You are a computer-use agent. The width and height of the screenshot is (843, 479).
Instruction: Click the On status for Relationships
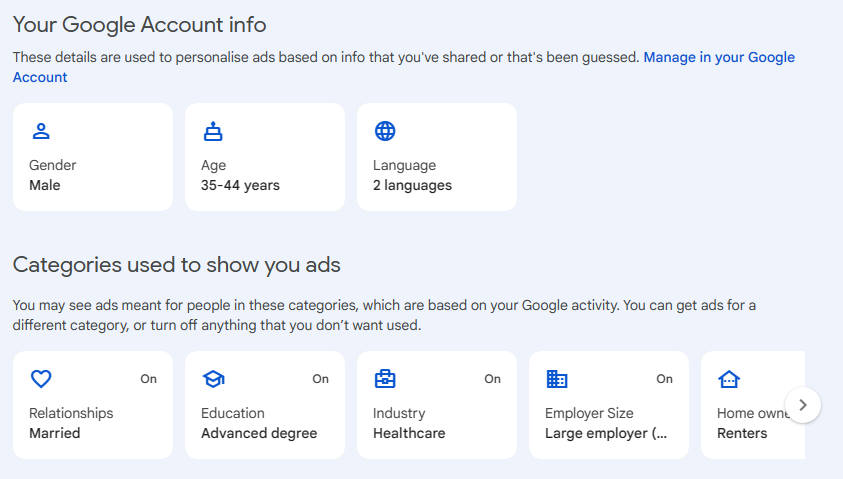point(148,379)
